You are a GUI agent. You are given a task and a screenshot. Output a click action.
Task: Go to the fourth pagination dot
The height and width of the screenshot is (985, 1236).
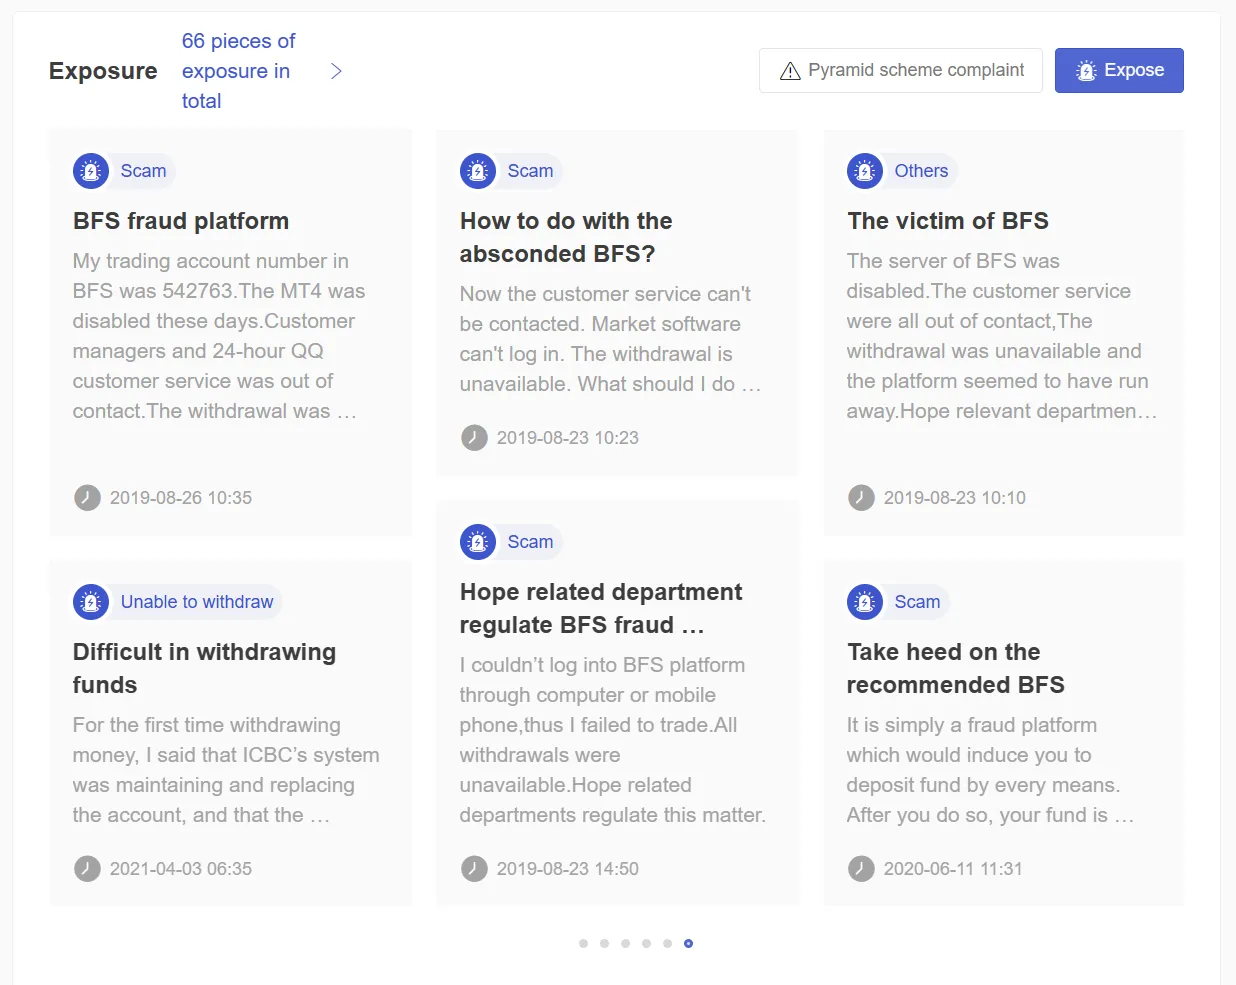click(646, 943)
